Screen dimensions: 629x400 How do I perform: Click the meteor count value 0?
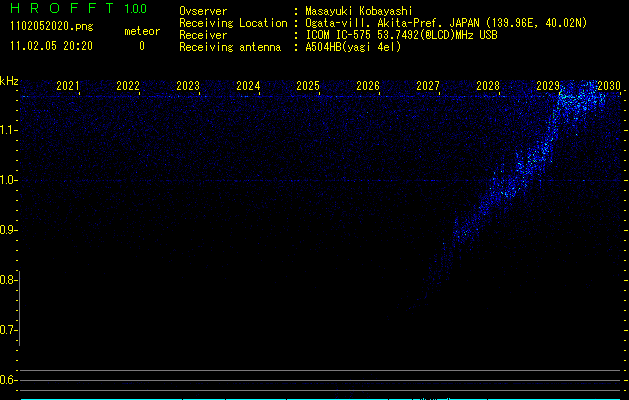pyautogui.click(x=142, y=46)
